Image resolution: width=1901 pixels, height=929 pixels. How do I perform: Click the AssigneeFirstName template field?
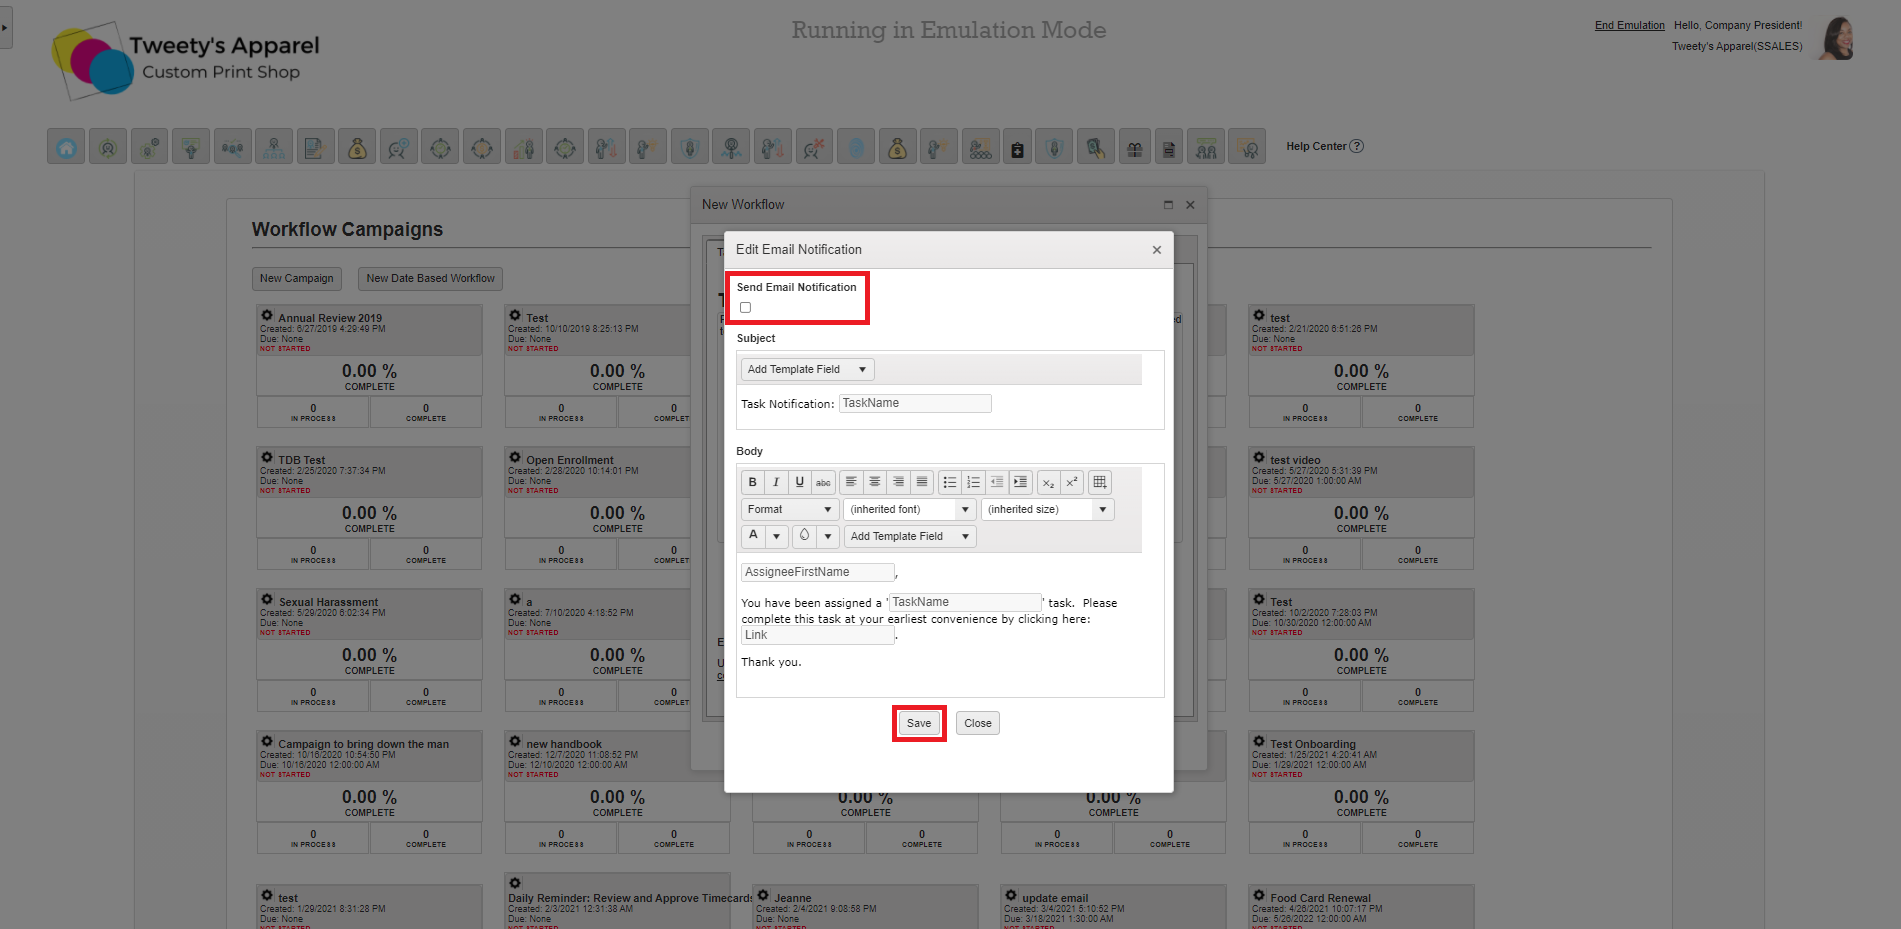coord(818,572)
